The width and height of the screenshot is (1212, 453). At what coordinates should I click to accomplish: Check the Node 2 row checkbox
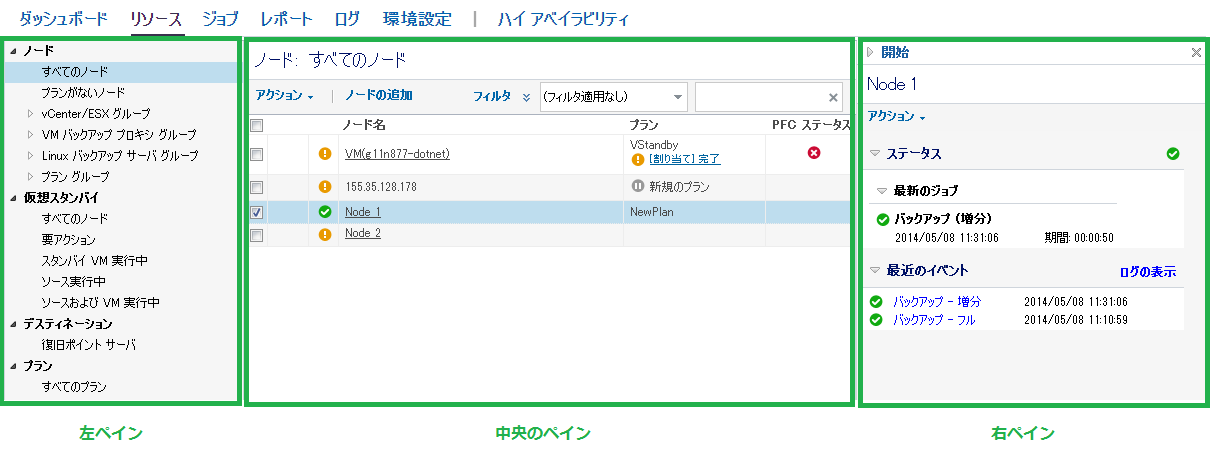click(257, 235)
